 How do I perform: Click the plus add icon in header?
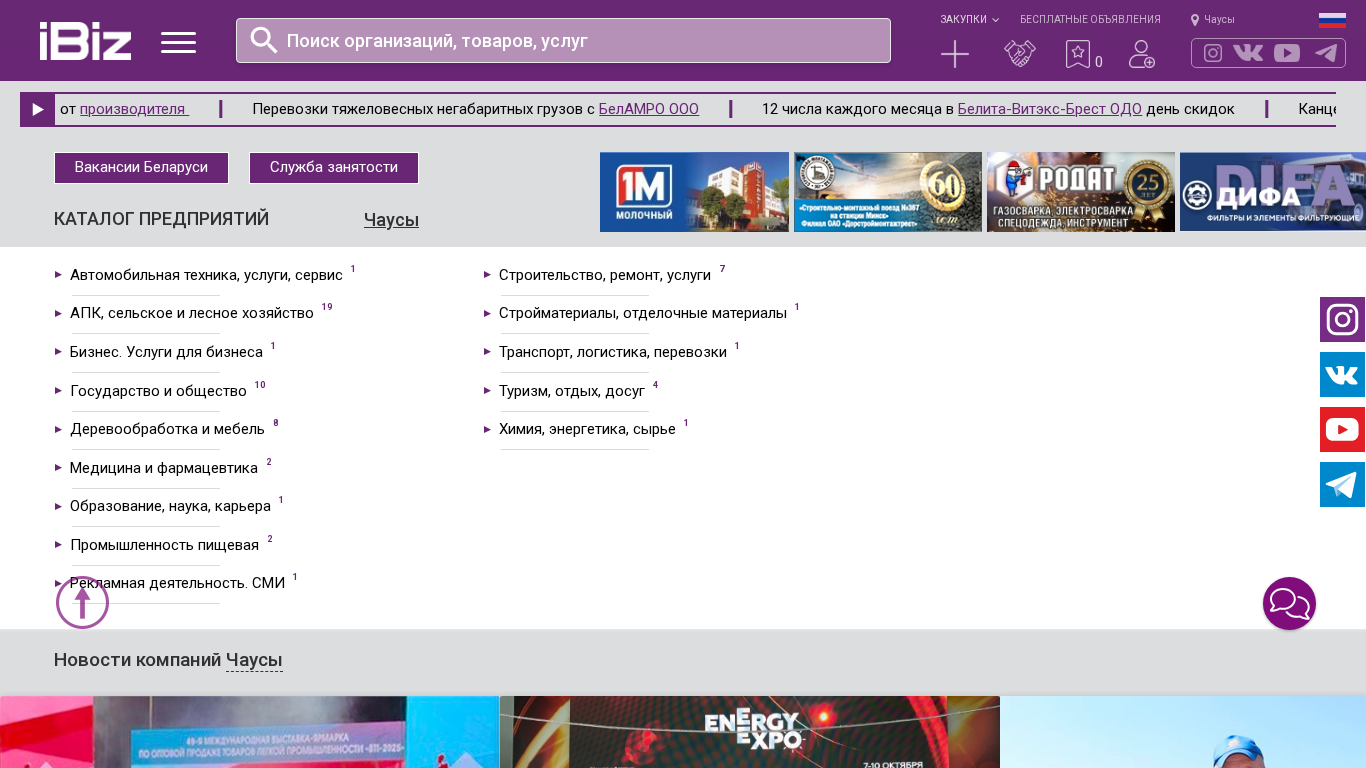click(x=955, y=54)
